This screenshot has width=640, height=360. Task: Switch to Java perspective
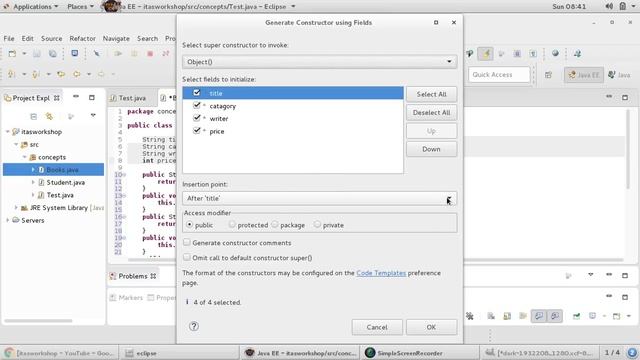(x=619, y=75)
